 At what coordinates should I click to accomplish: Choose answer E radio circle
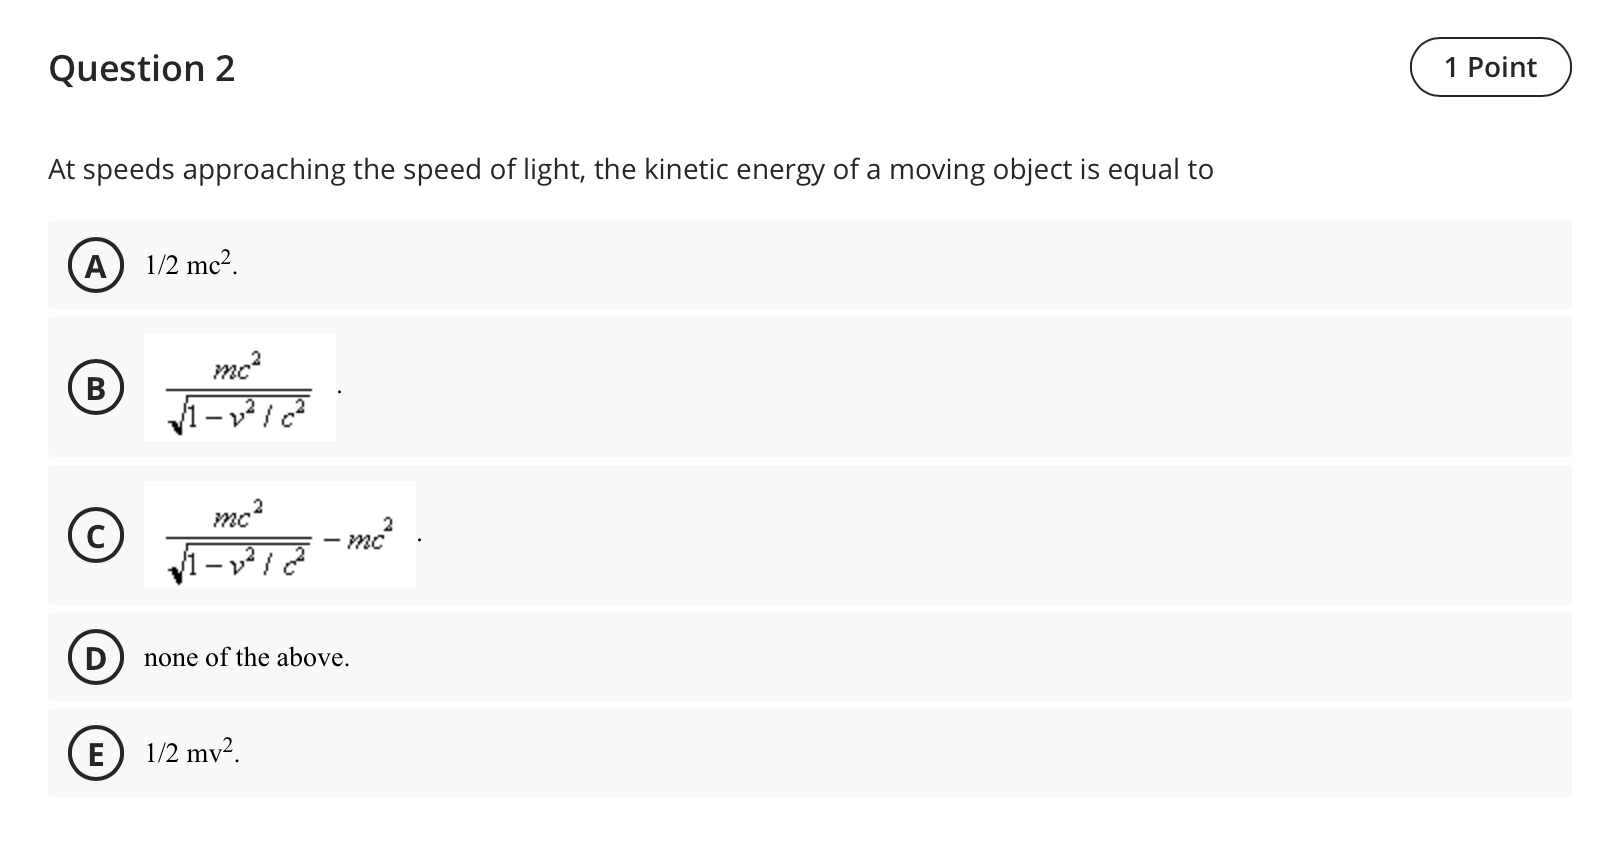[95, 754]
